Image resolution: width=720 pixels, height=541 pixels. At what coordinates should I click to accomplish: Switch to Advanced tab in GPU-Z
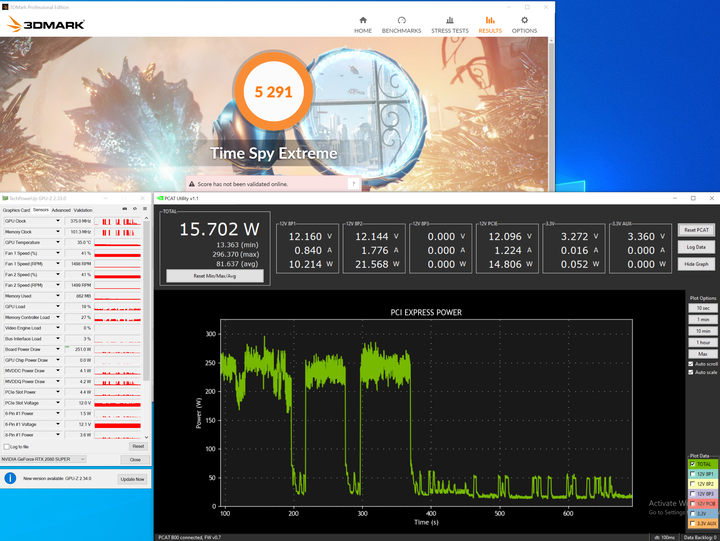pyautogui.click(x=61, y=210)
